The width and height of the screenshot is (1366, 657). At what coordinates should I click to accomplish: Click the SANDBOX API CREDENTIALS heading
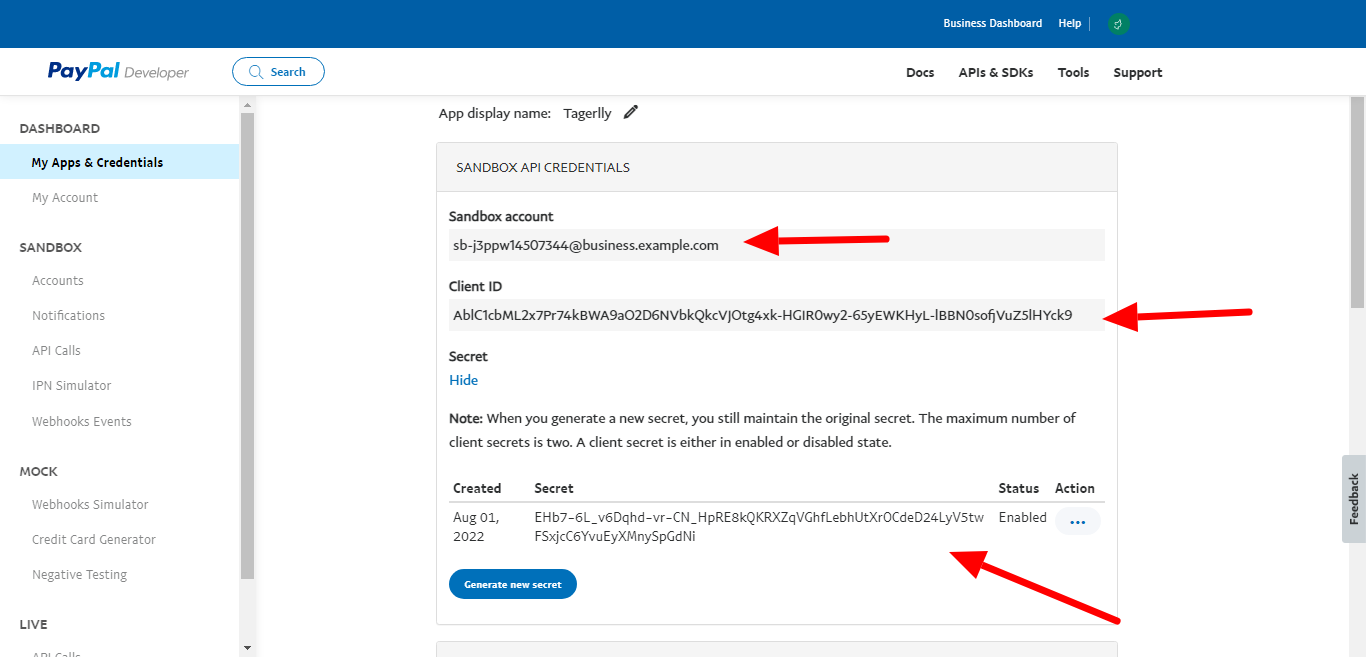coord(543,167)
